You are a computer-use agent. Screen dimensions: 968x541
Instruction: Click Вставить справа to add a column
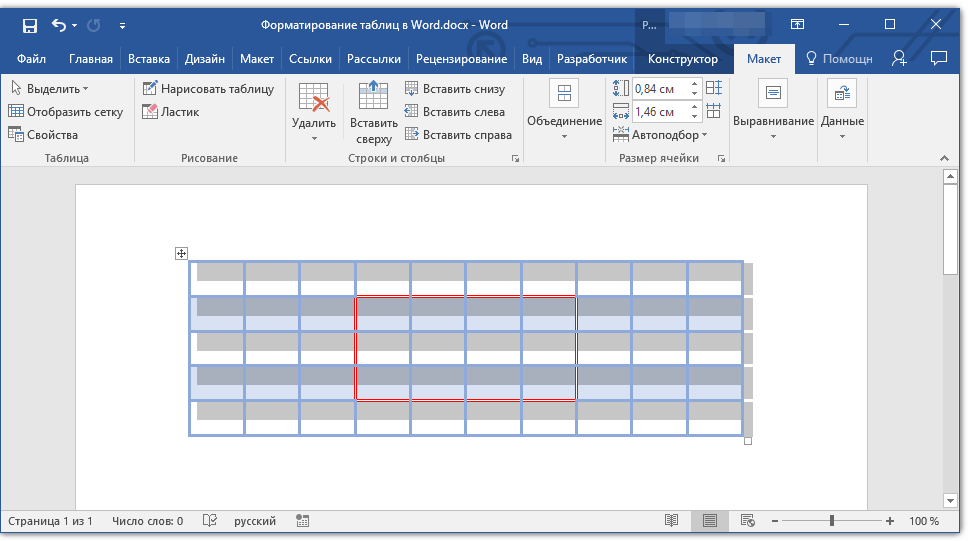tap(458, 135)
